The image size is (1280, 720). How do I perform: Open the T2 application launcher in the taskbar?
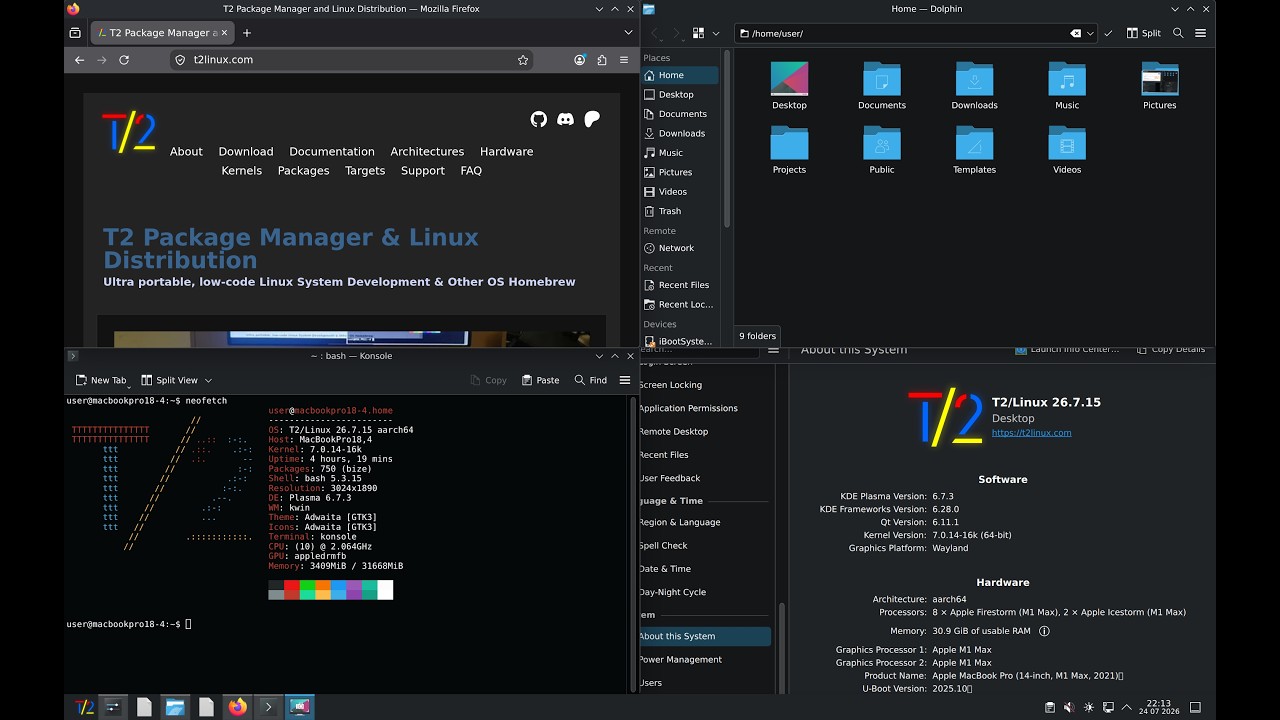click(x=84, y=707)
